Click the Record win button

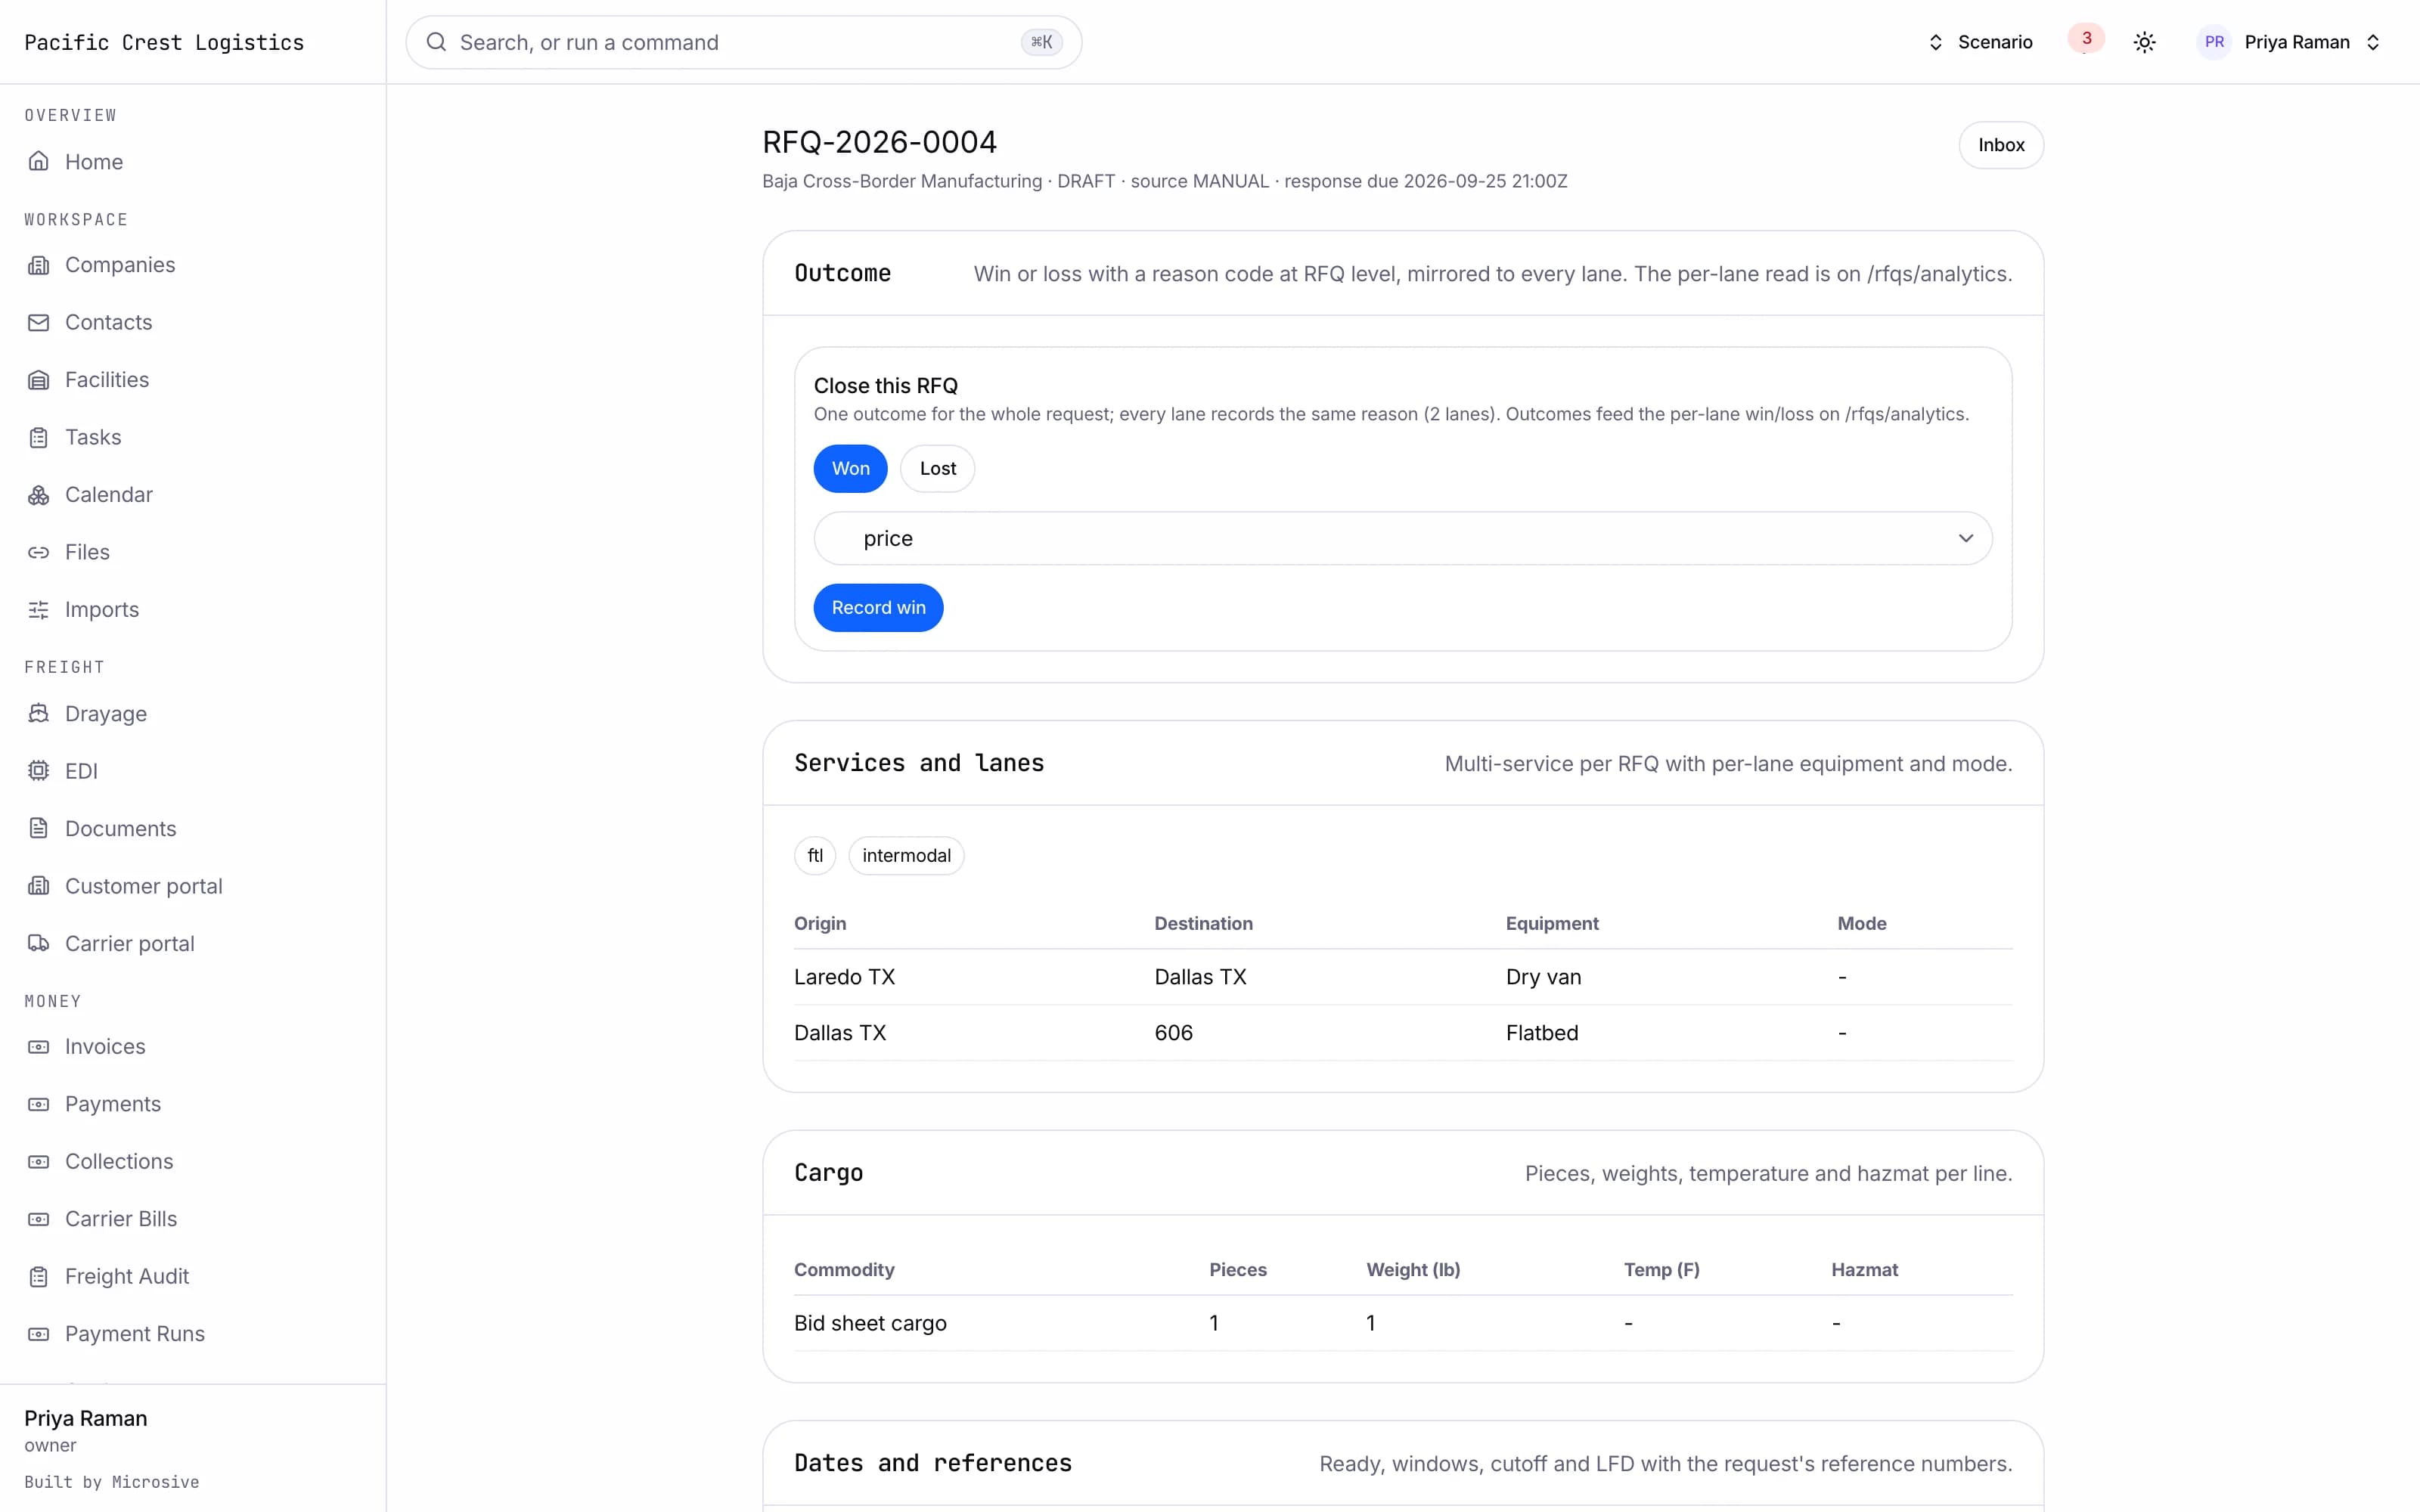point(878,608)
